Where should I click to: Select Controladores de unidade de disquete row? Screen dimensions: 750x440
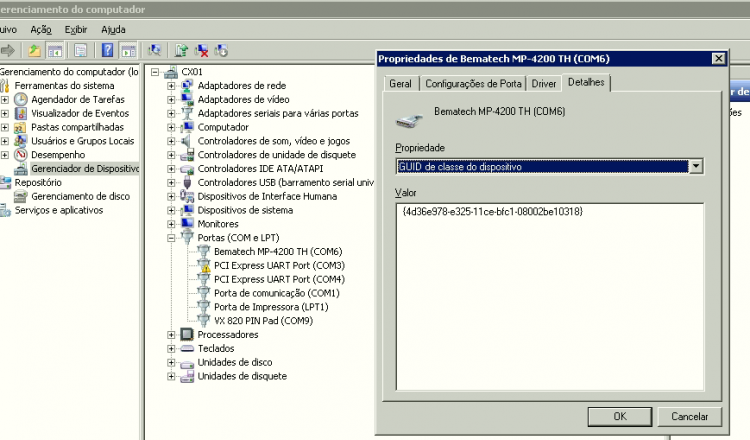pos(276,155)
